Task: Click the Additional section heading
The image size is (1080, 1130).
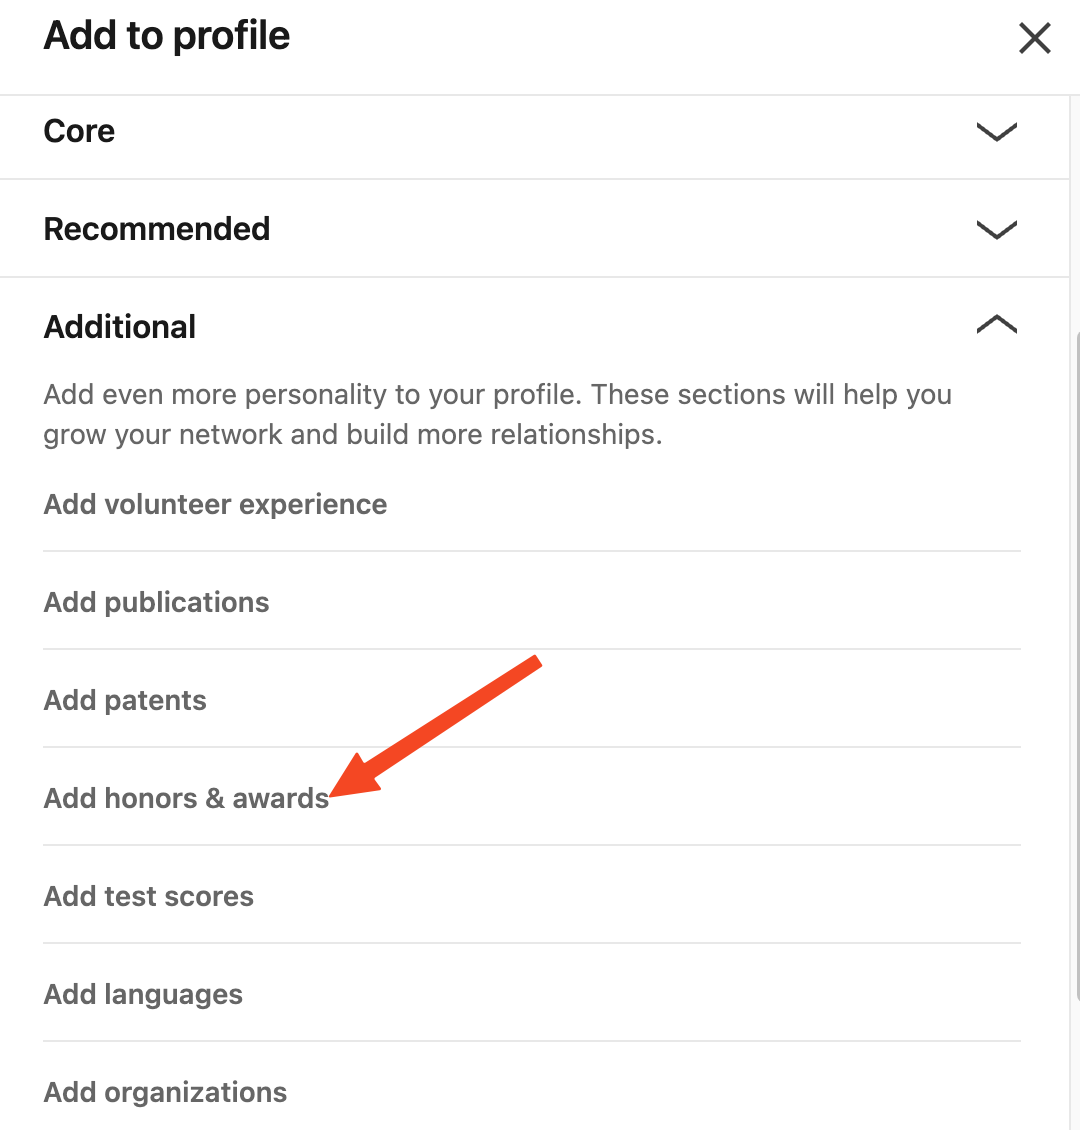Action: pyautogui.click(x=120, y=327)
